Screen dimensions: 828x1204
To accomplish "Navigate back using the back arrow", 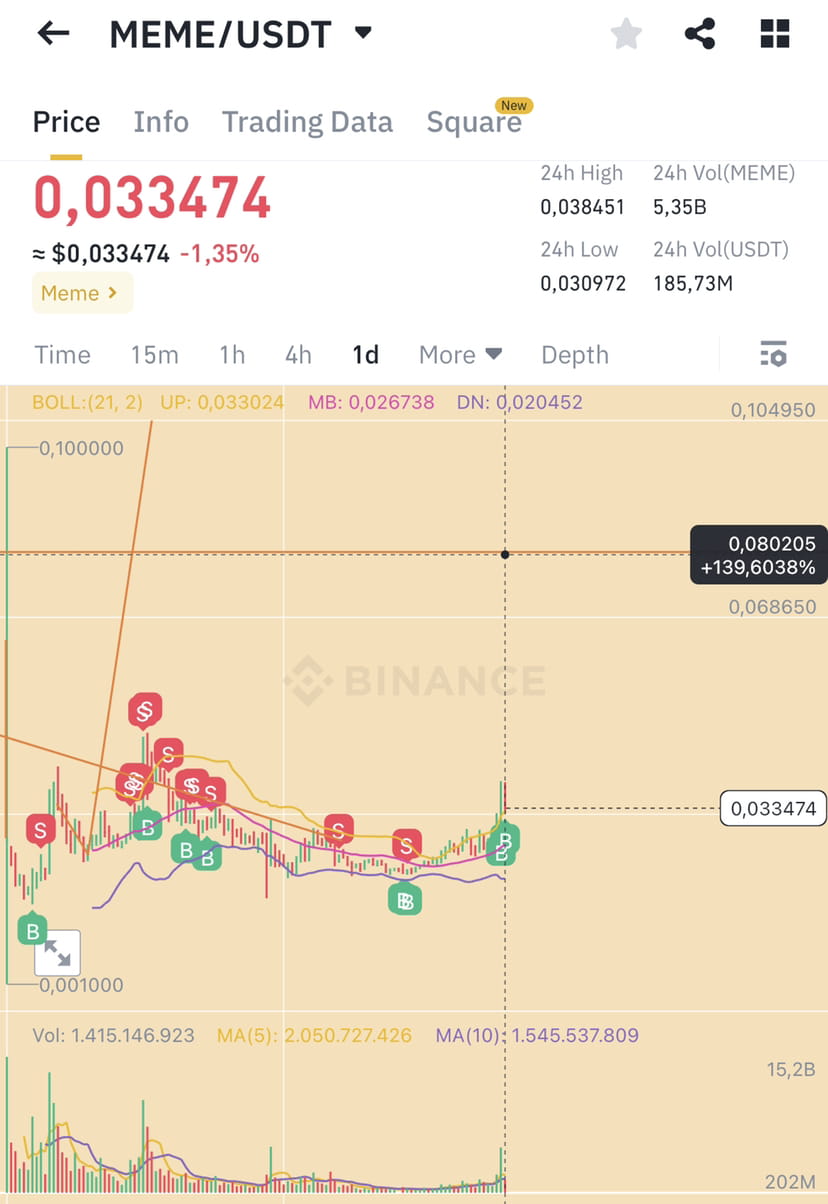I will point(51,33).
